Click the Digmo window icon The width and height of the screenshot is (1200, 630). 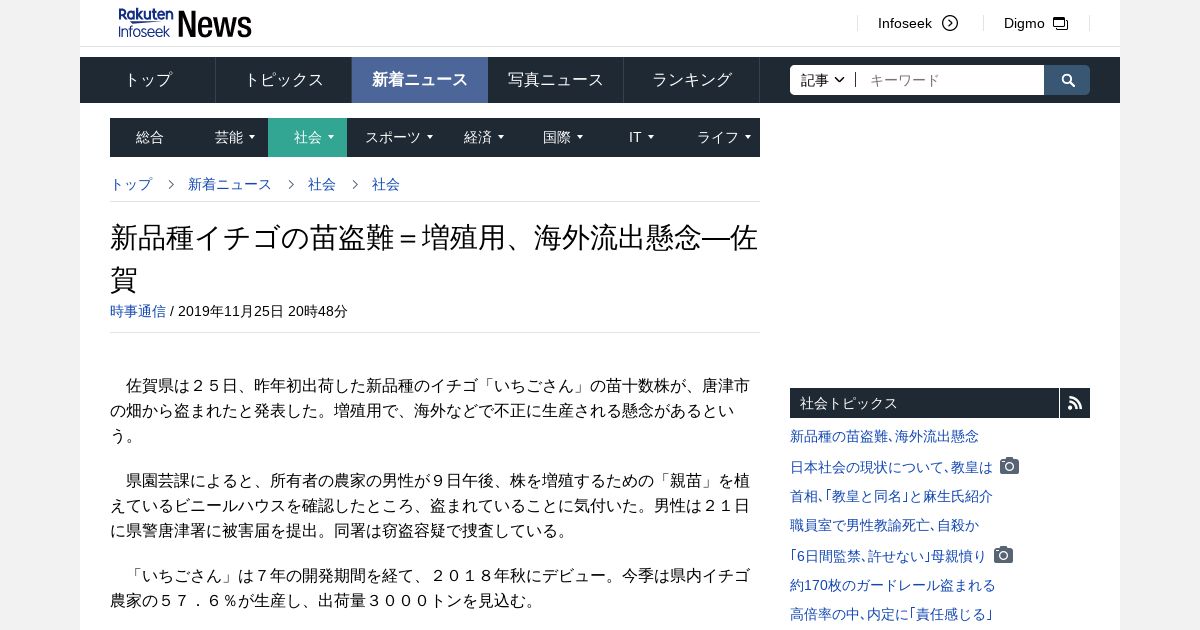pos(1061,23)
